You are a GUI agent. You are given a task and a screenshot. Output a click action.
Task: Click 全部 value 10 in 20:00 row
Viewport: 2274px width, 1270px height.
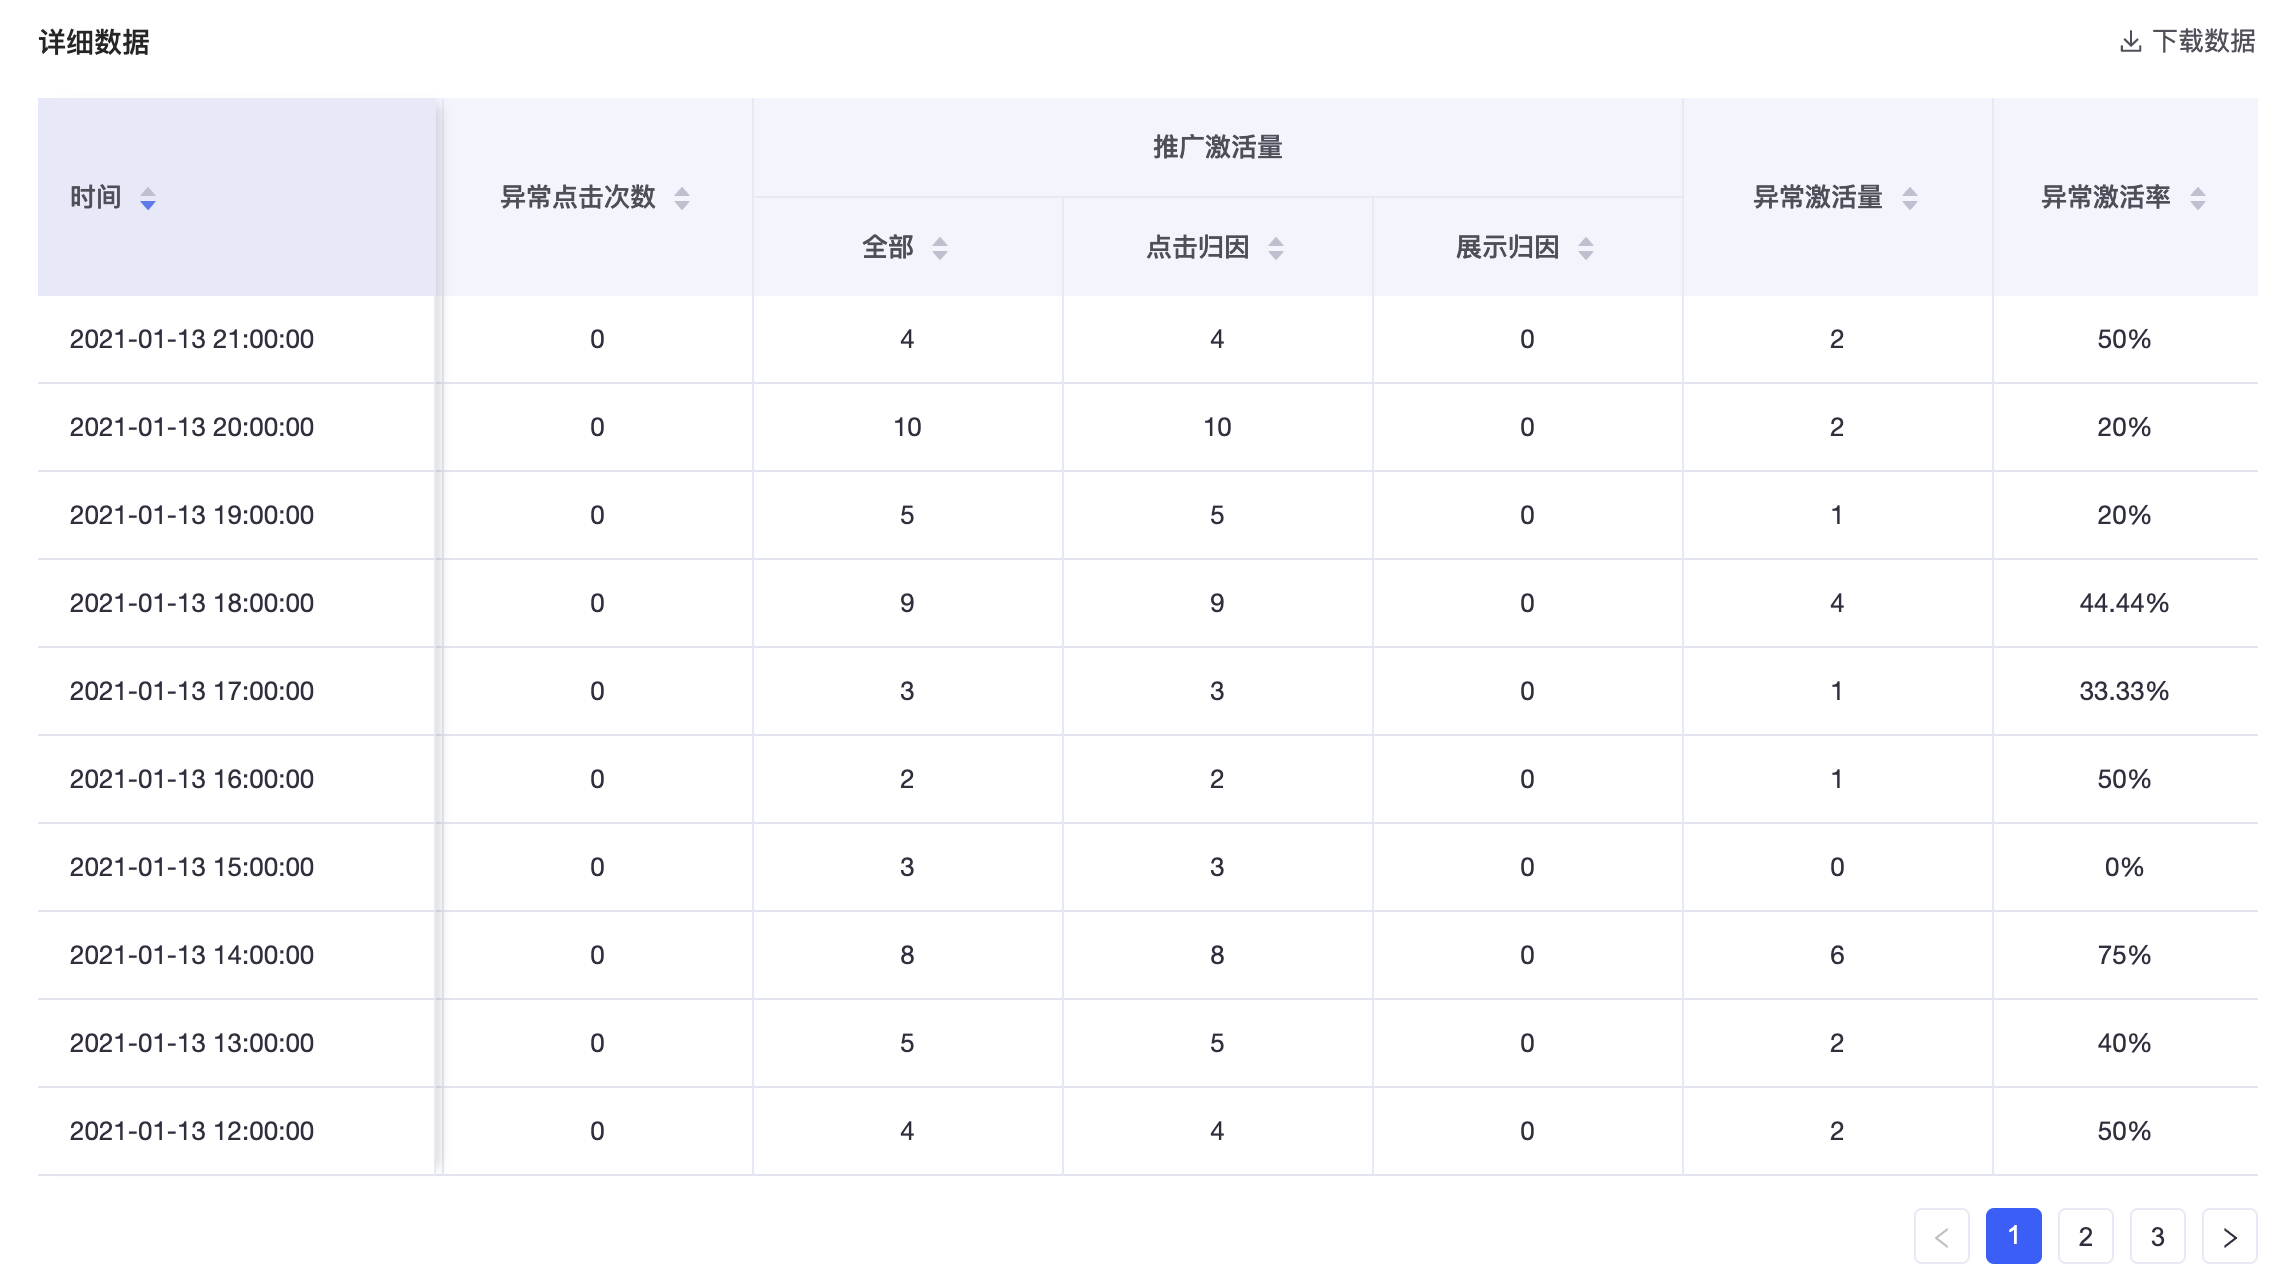point(907,427)
